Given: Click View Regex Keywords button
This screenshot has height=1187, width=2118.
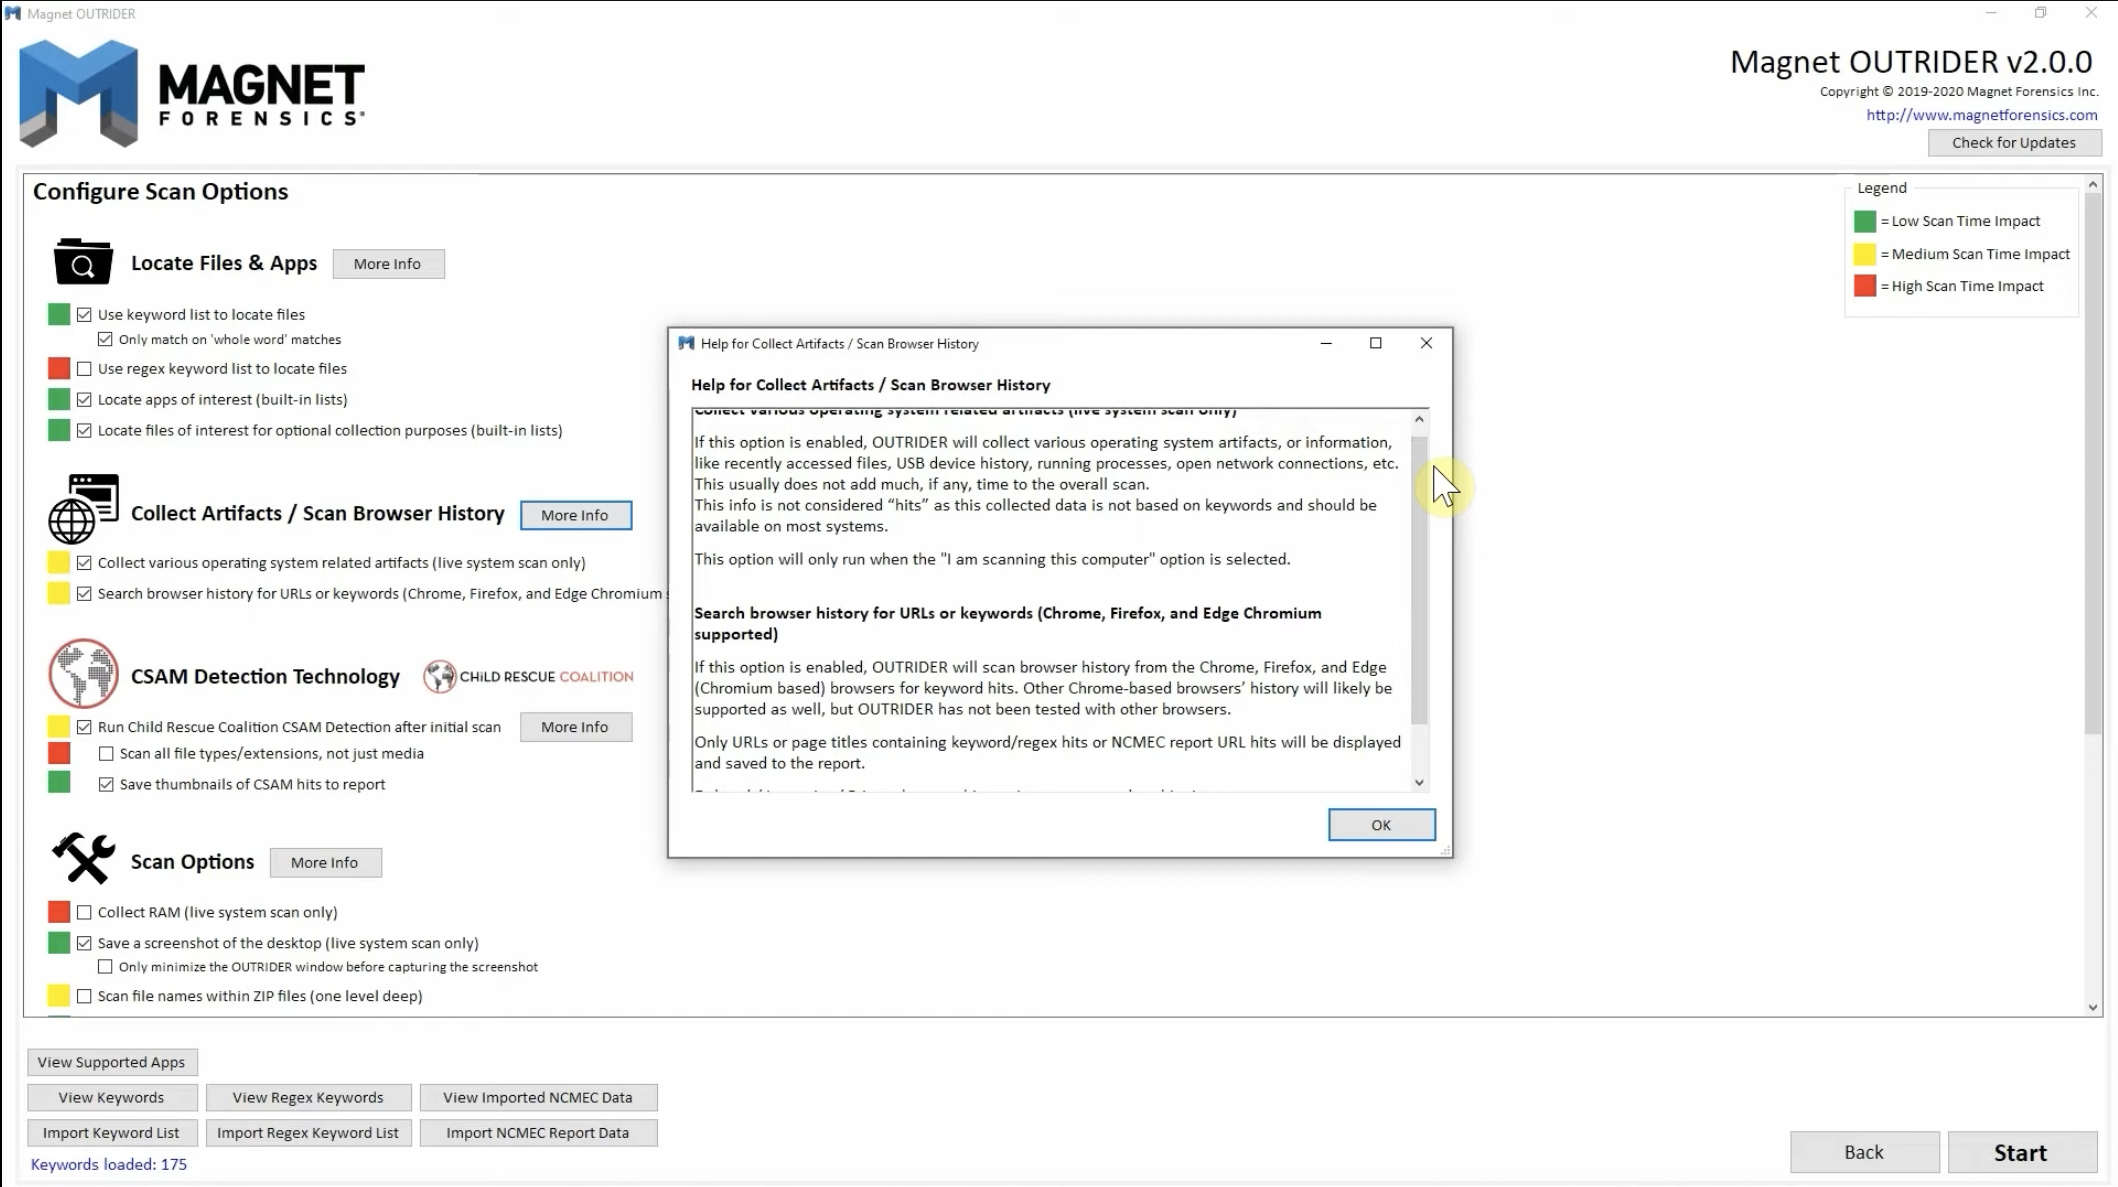Looking at the screenshot, I should 308,1097.
